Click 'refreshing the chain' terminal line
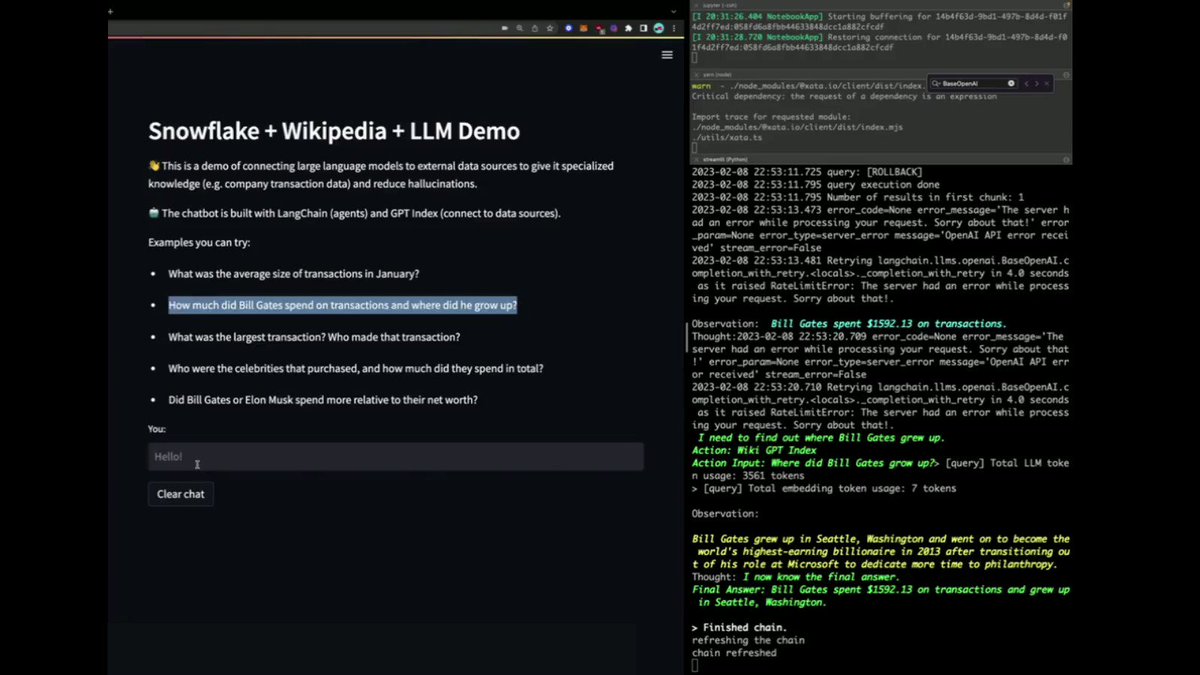This screenshot has height=675, width=1200. point(748,640)
